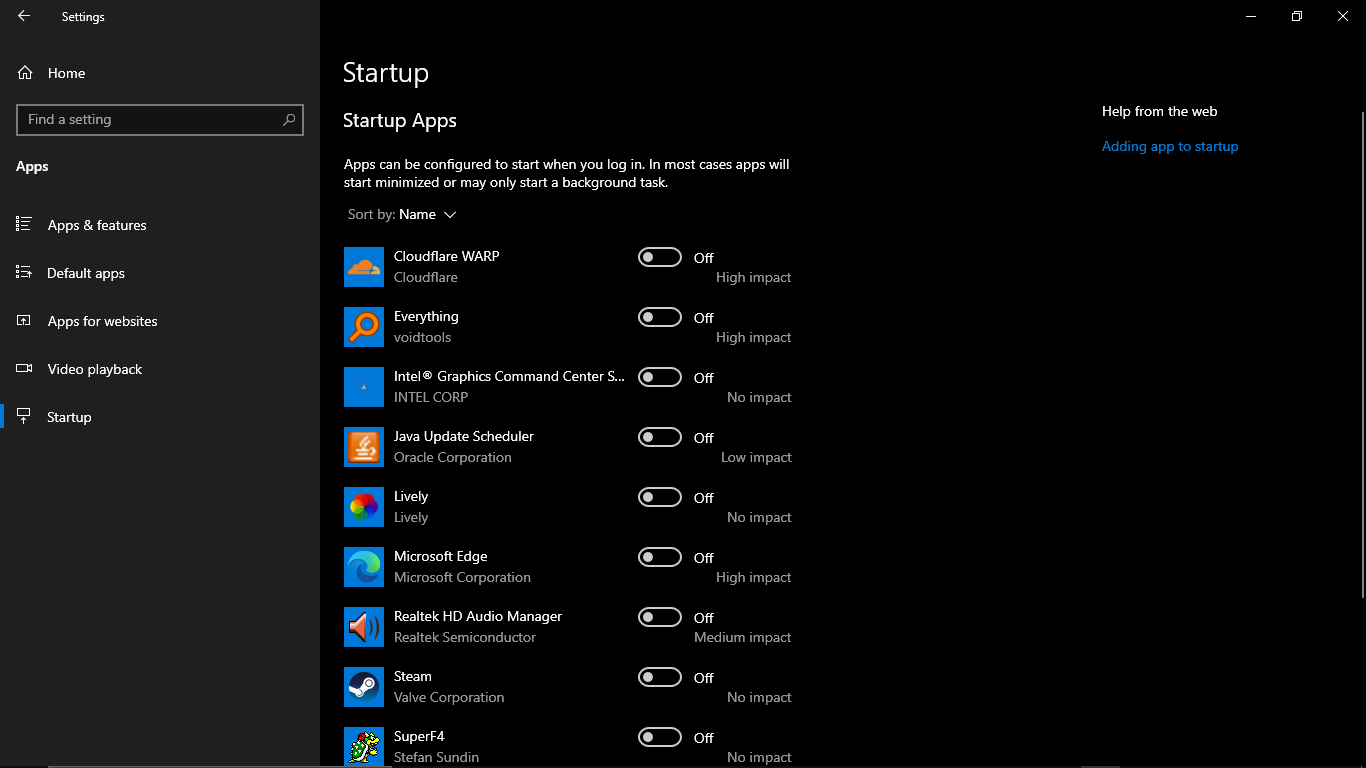Screen dimensions: 1366x768
Task: Click the Find a setting search field
Action: click(x=160, y=119)
